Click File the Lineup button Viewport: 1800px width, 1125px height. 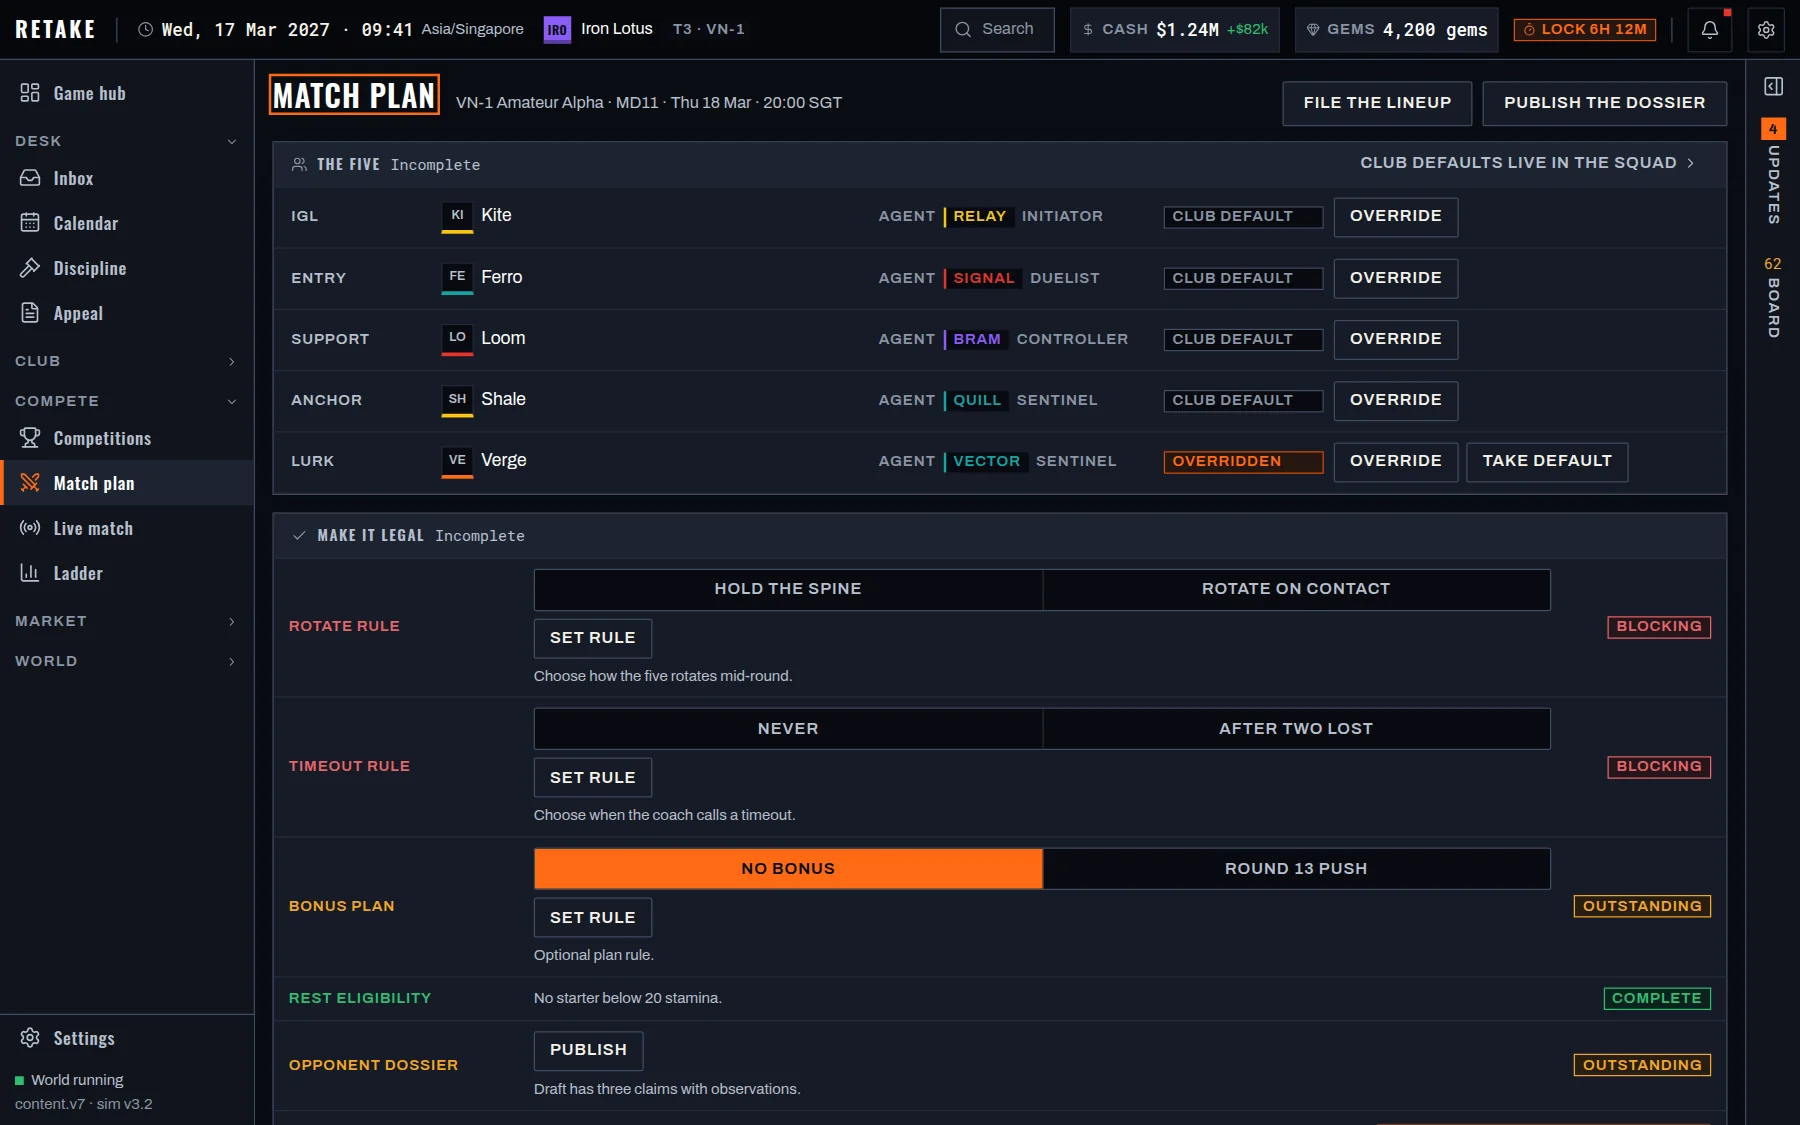[x=1377, y=103]
